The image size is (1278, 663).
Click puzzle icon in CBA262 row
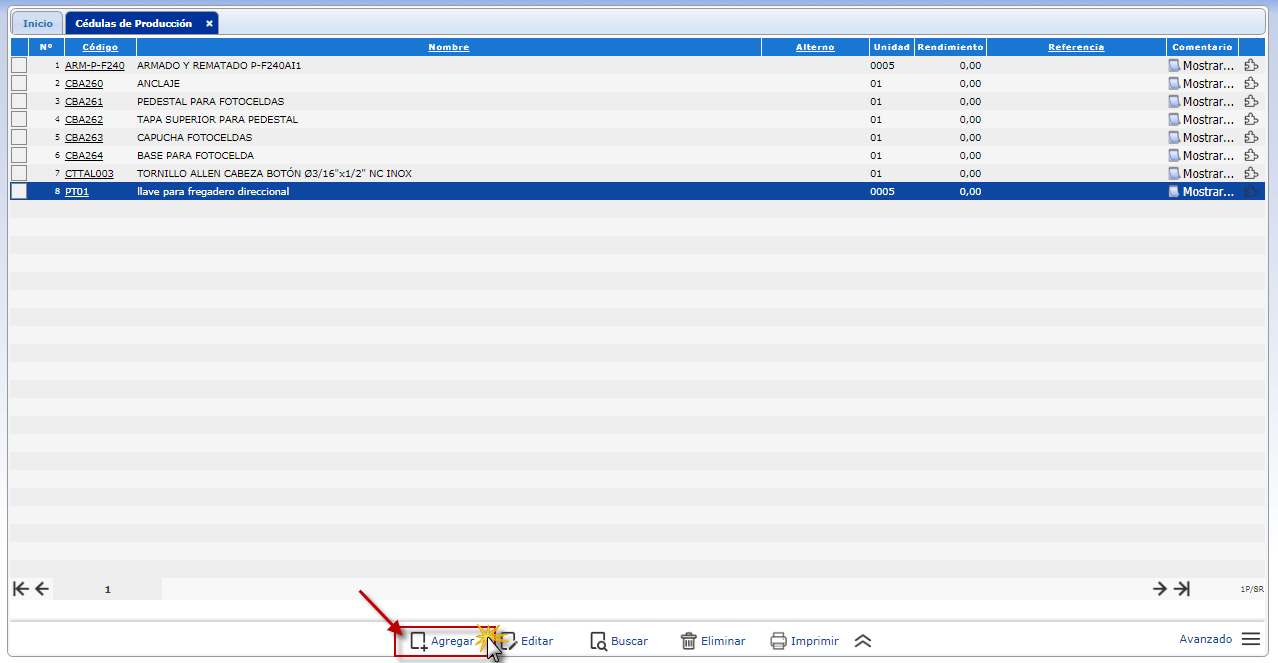click(x=1251, y=119)
